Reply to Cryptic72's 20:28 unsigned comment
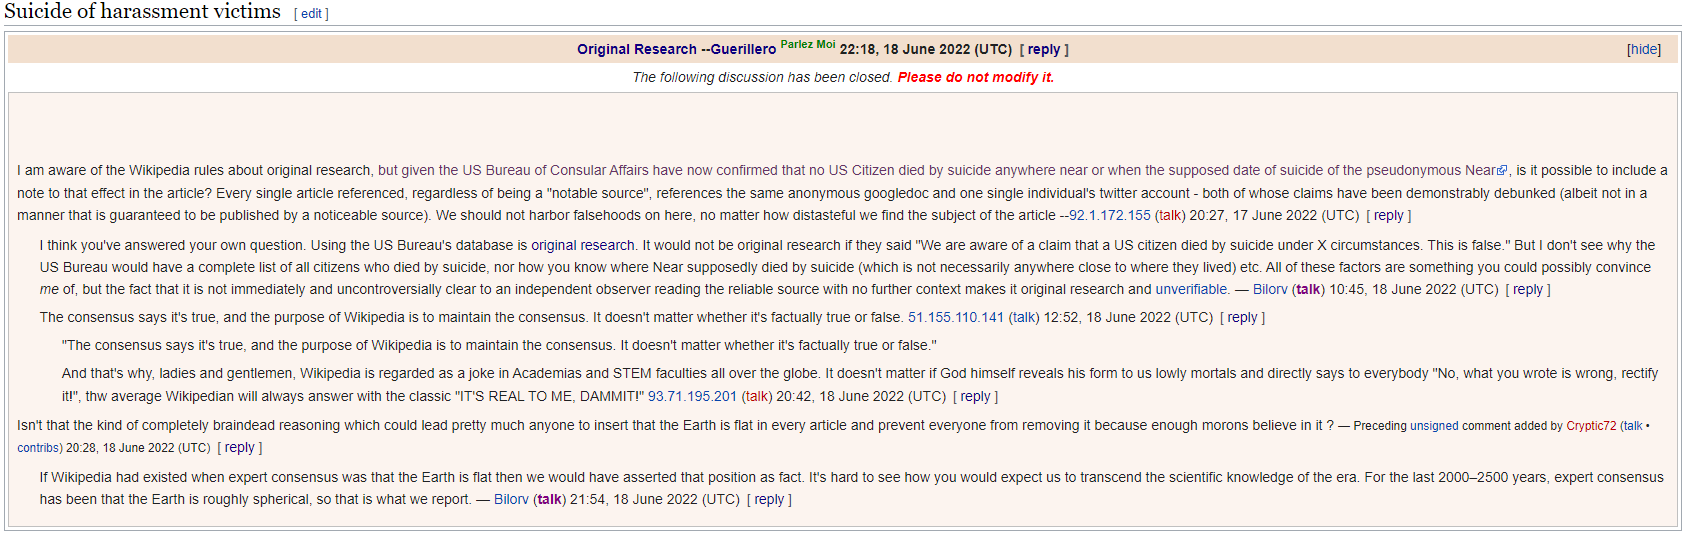 tap(239, 447)
